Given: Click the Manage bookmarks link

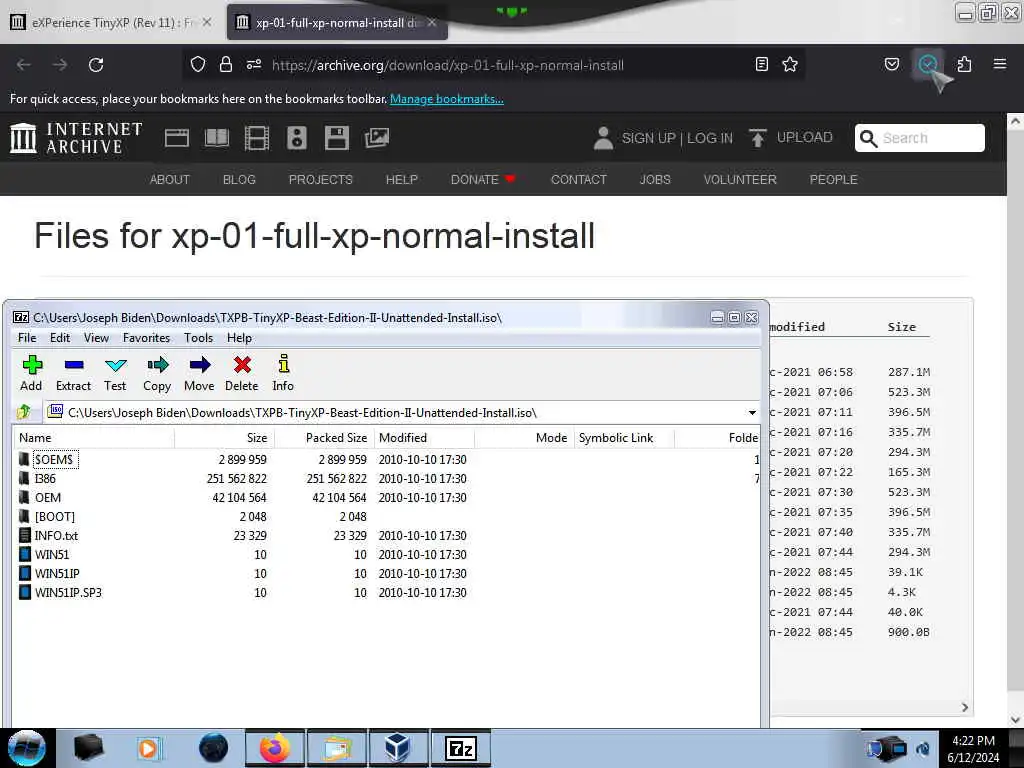Looking at the screenshot, I should pos(447,99).
